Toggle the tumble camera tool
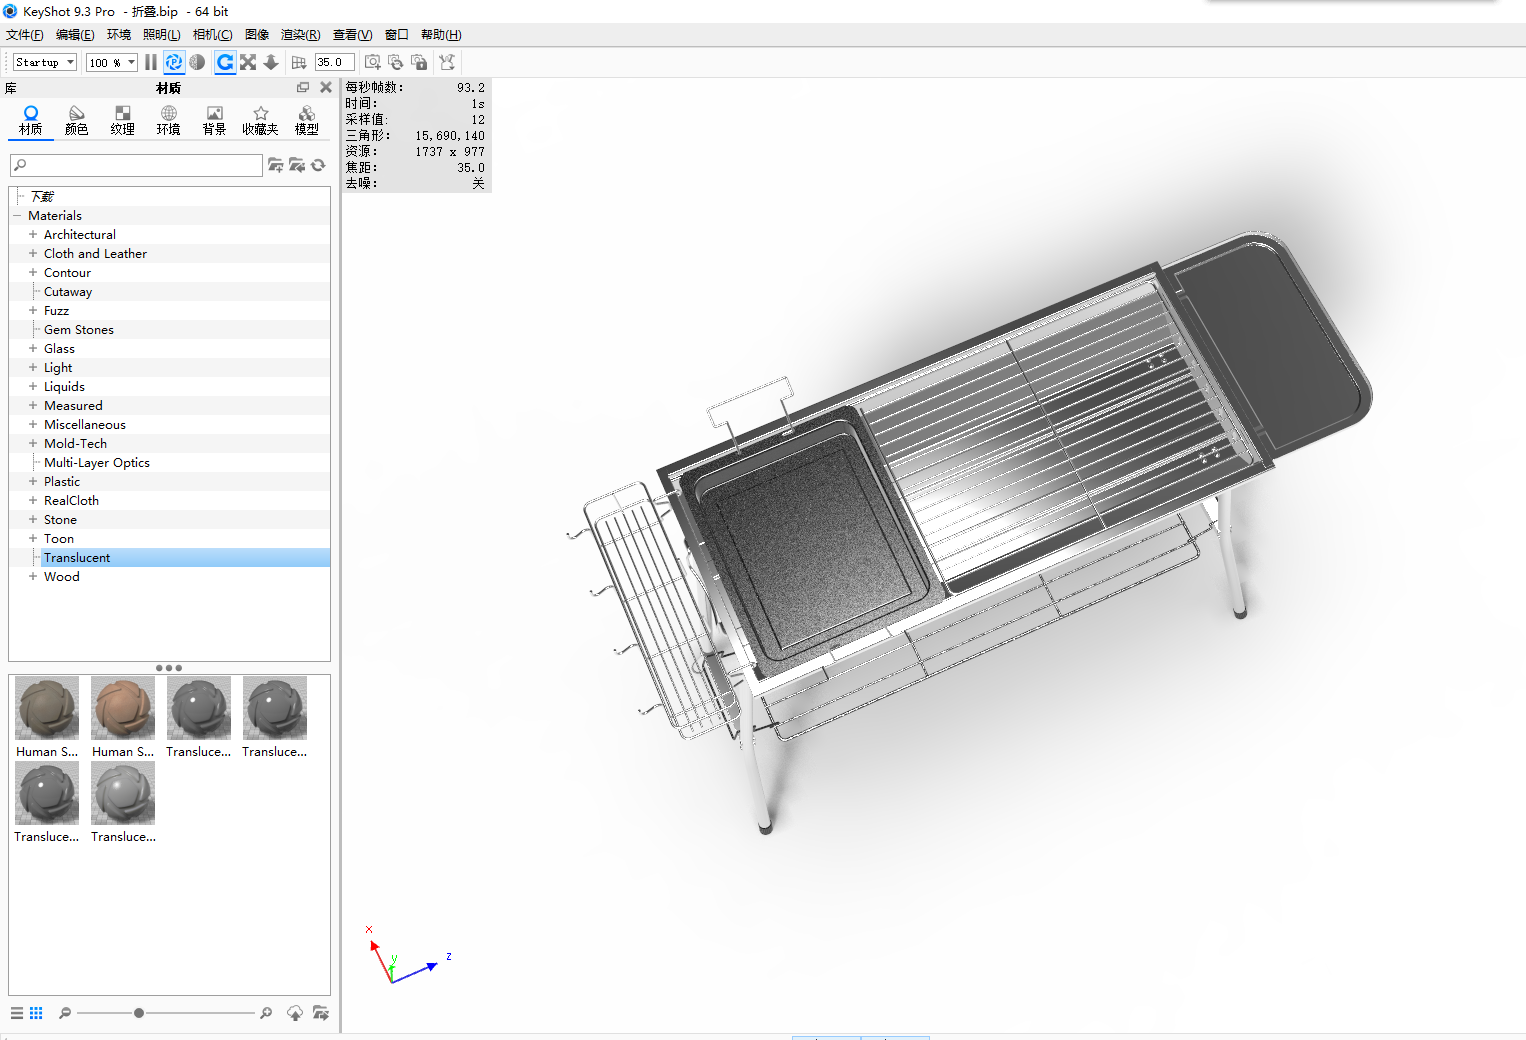This screenshot has width=1526, height=1040. coord(225,62)
